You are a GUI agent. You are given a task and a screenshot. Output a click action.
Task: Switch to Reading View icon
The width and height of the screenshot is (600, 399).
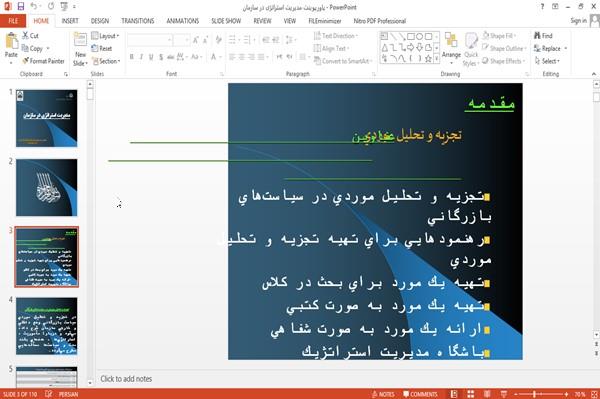[487, 394]
